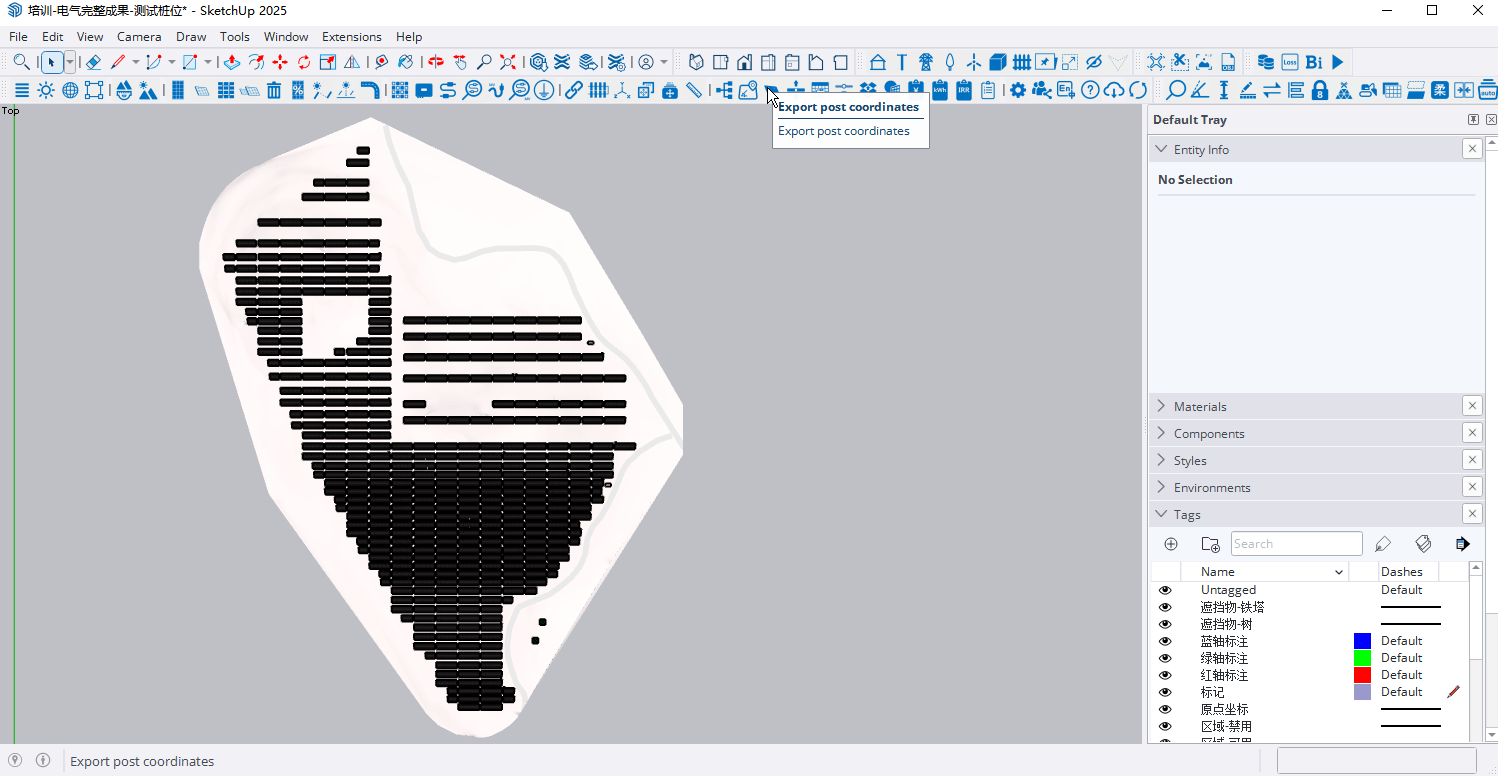
Task: Open the user account dropdown arrow
Action: pos(663,62)
